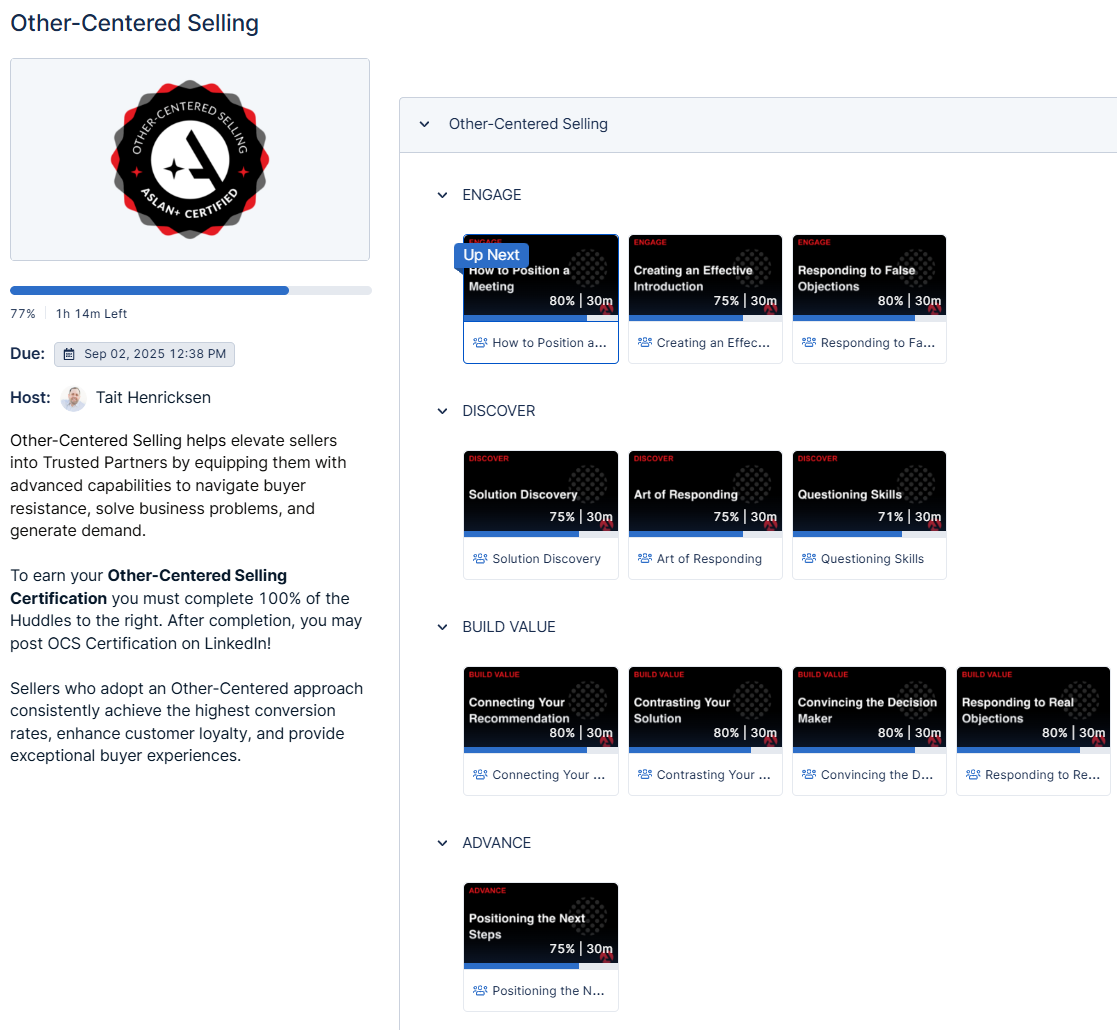This screenshot has height=1030, width=1117.
Task: Click the Up Next badge
Action: [x=492, y=255]
